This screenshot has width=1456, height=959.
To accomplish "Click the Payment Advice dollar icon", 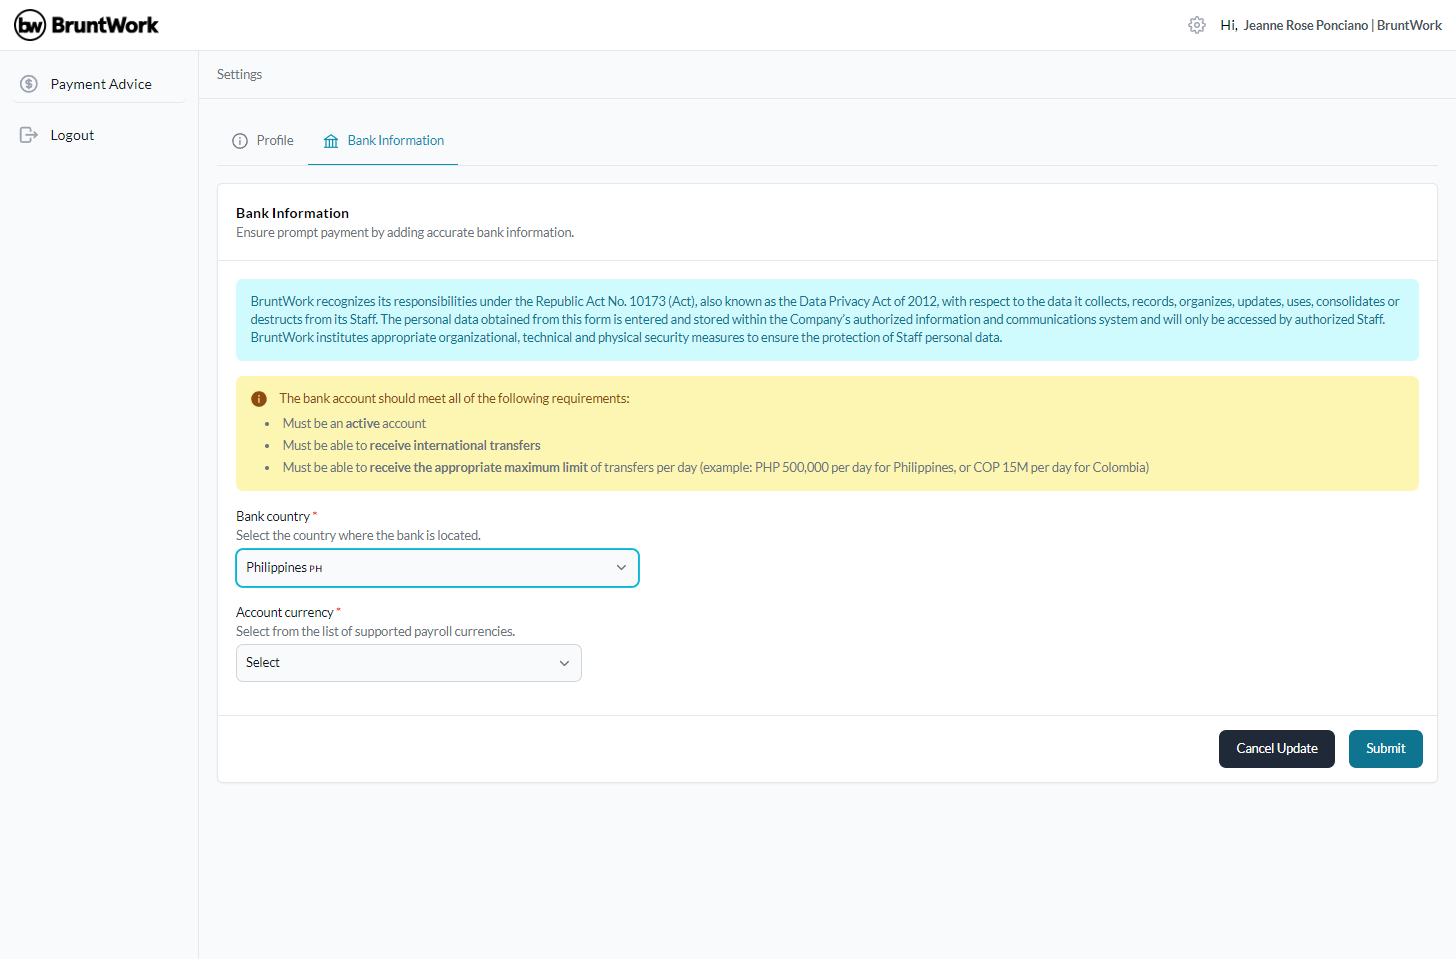I will [x=29, y=84].
